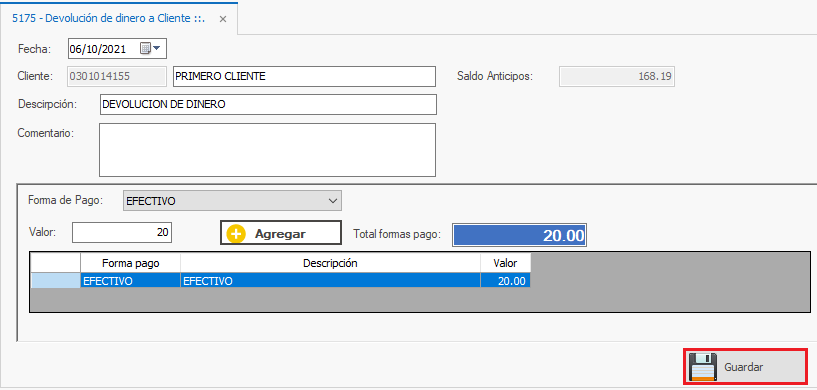Click the yellow plus icon on Agregar

click(236, 234)
